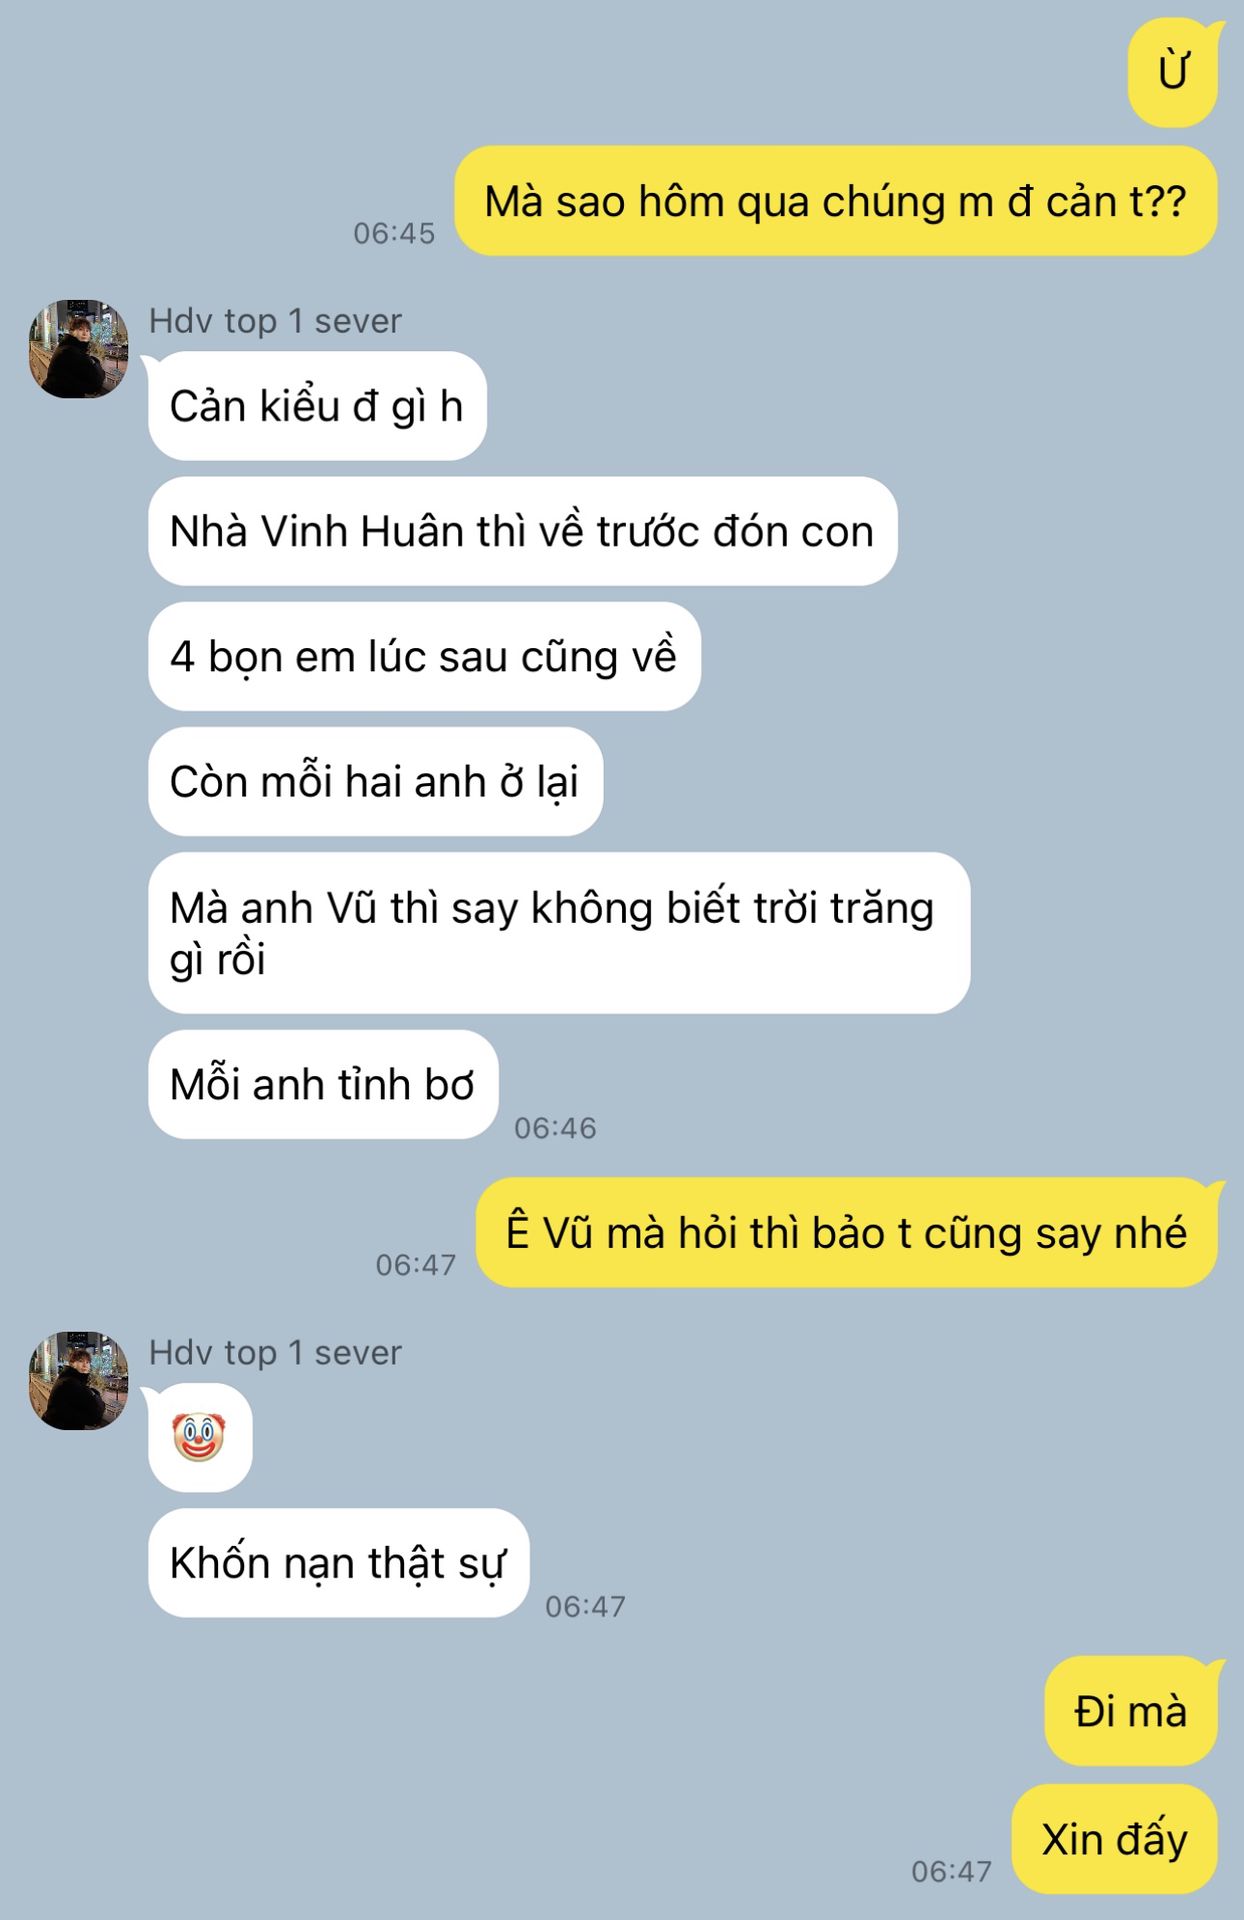This screenshot has height=1920, width=1244.
Task: Tap the yellow "Đi mà" bubble
Action: 1131,1711
